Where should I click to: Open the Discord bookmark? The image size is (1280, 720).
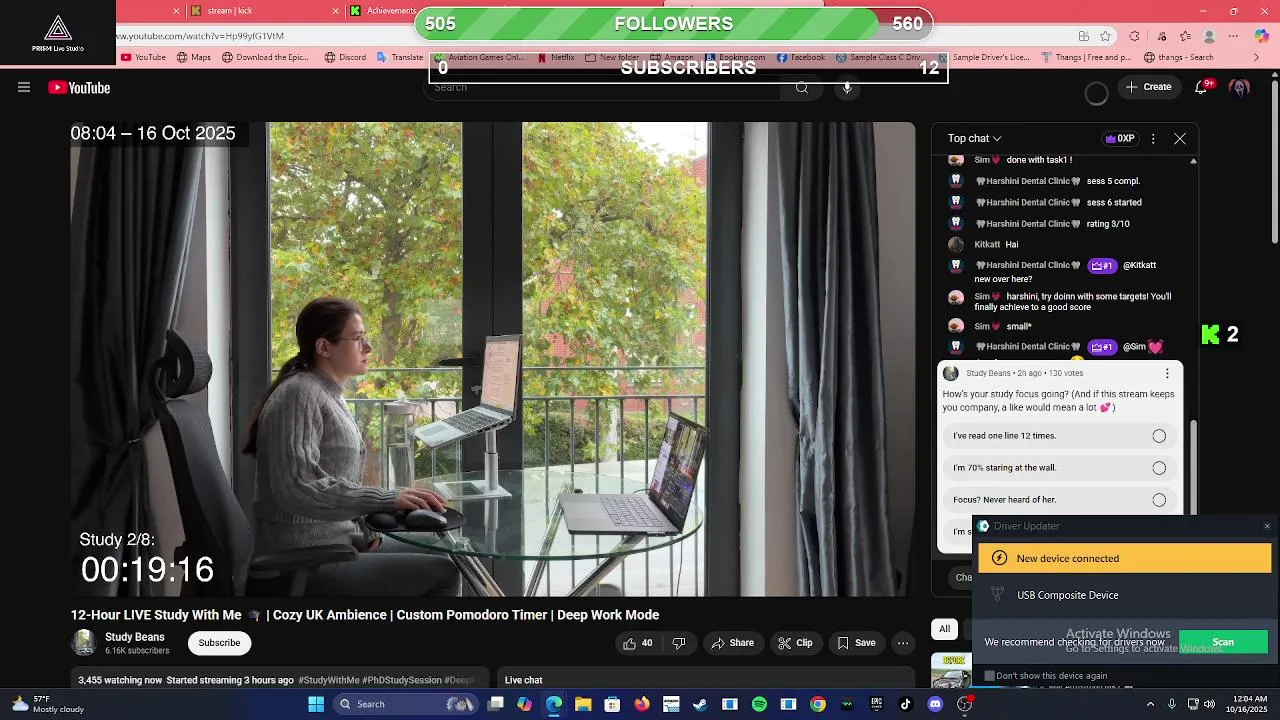[x=346, y=57]
